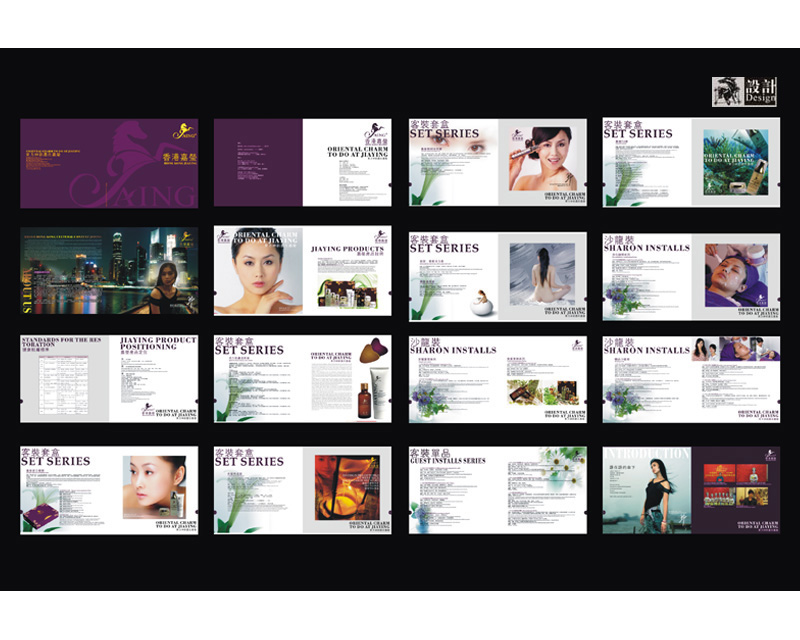
Task: Click the 'INTRODUCTION' heading text
Action: point(647,453)
